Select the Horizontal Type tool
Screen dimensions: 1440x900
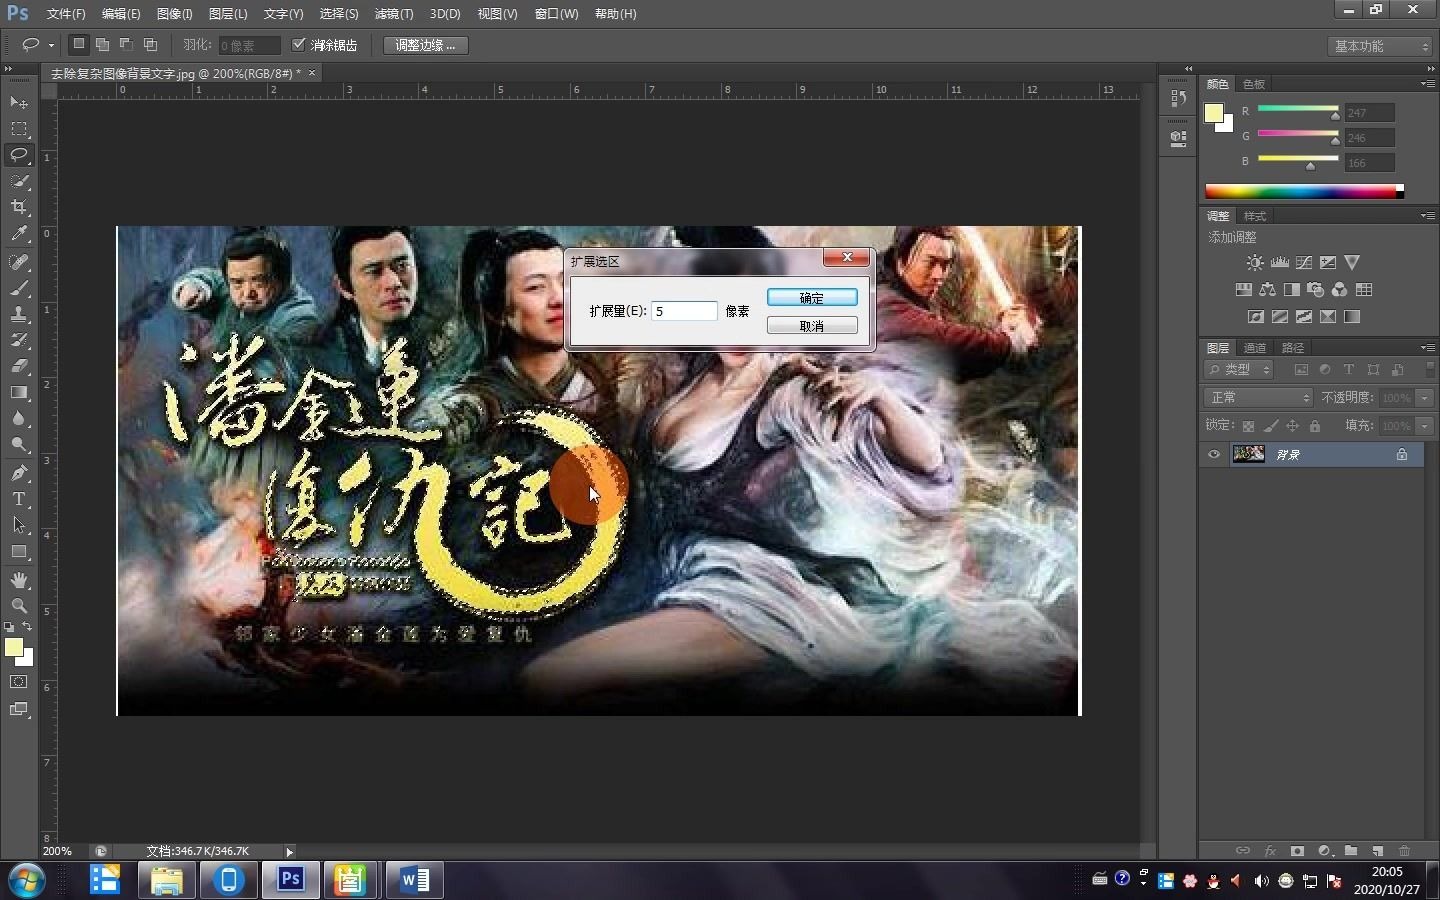coord(19,498)
